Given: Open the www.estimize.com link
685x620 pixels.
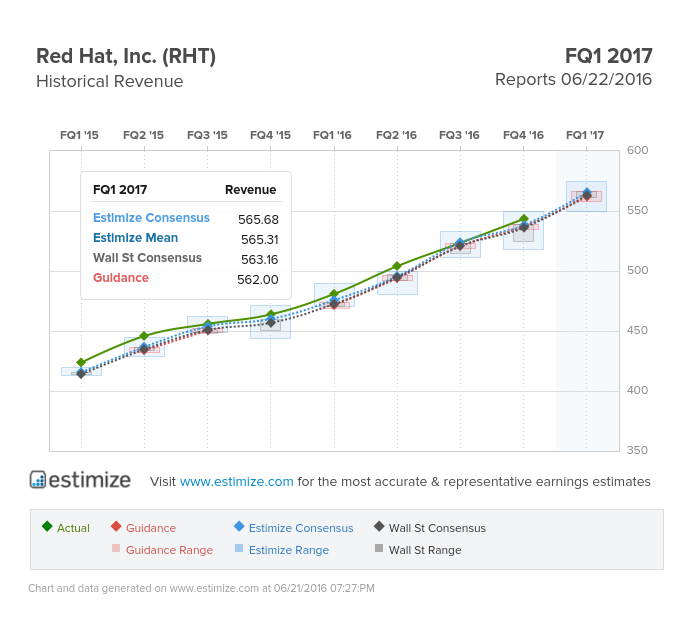Looking at the screenshot, I should point(236,481).
